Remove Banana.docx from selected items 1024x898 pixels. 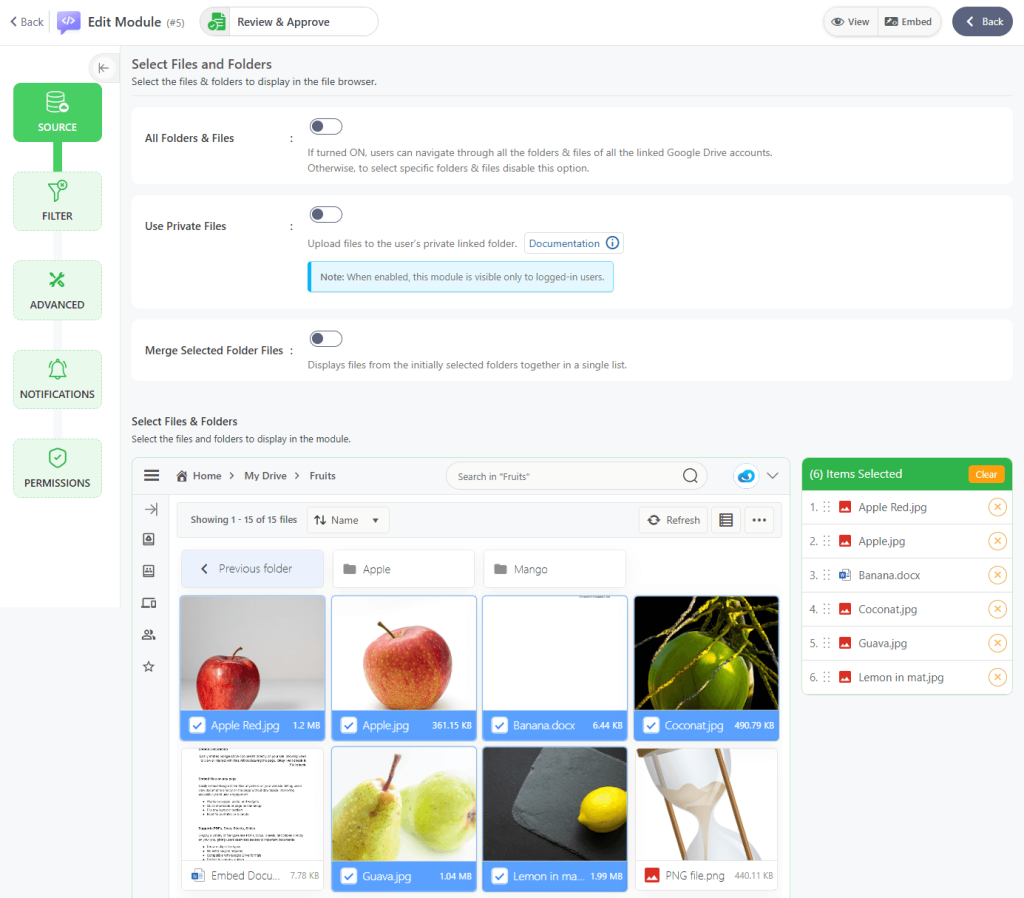pyautogui.click(x=997, y=575)
